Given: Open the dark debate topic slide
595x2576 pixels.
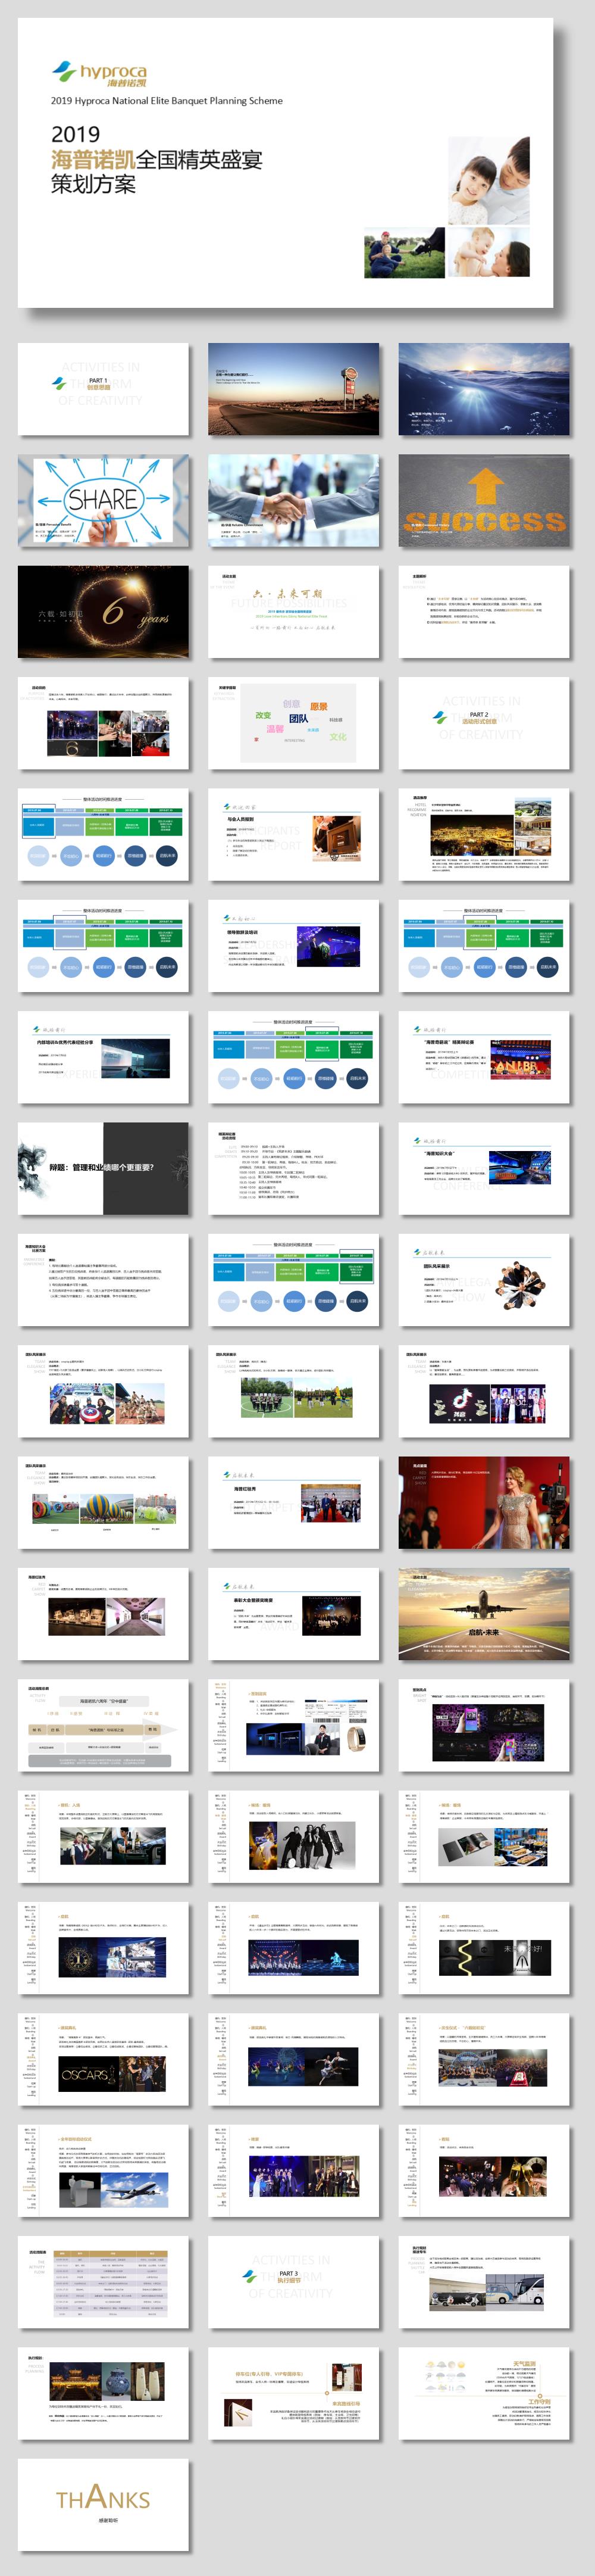Looking at the screenshot, I should (x=103, y=1168).
